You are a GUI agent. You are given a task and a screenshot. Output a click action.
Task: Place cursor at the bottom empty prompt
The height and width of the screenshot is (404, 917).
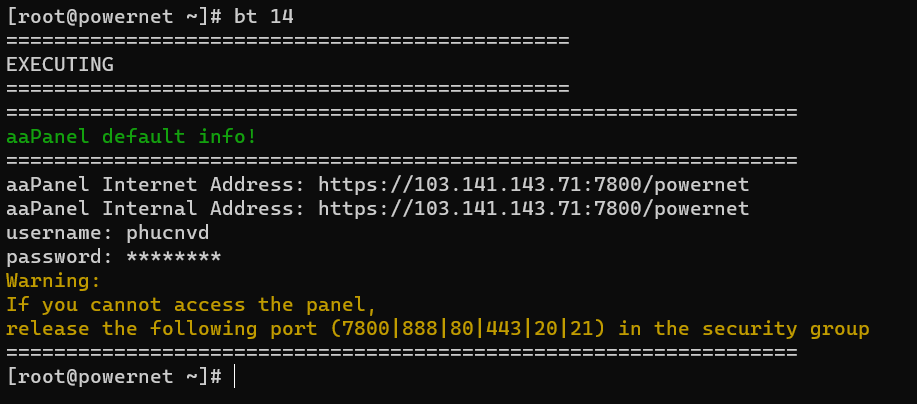pyautogui.click(x=234, y=377)
